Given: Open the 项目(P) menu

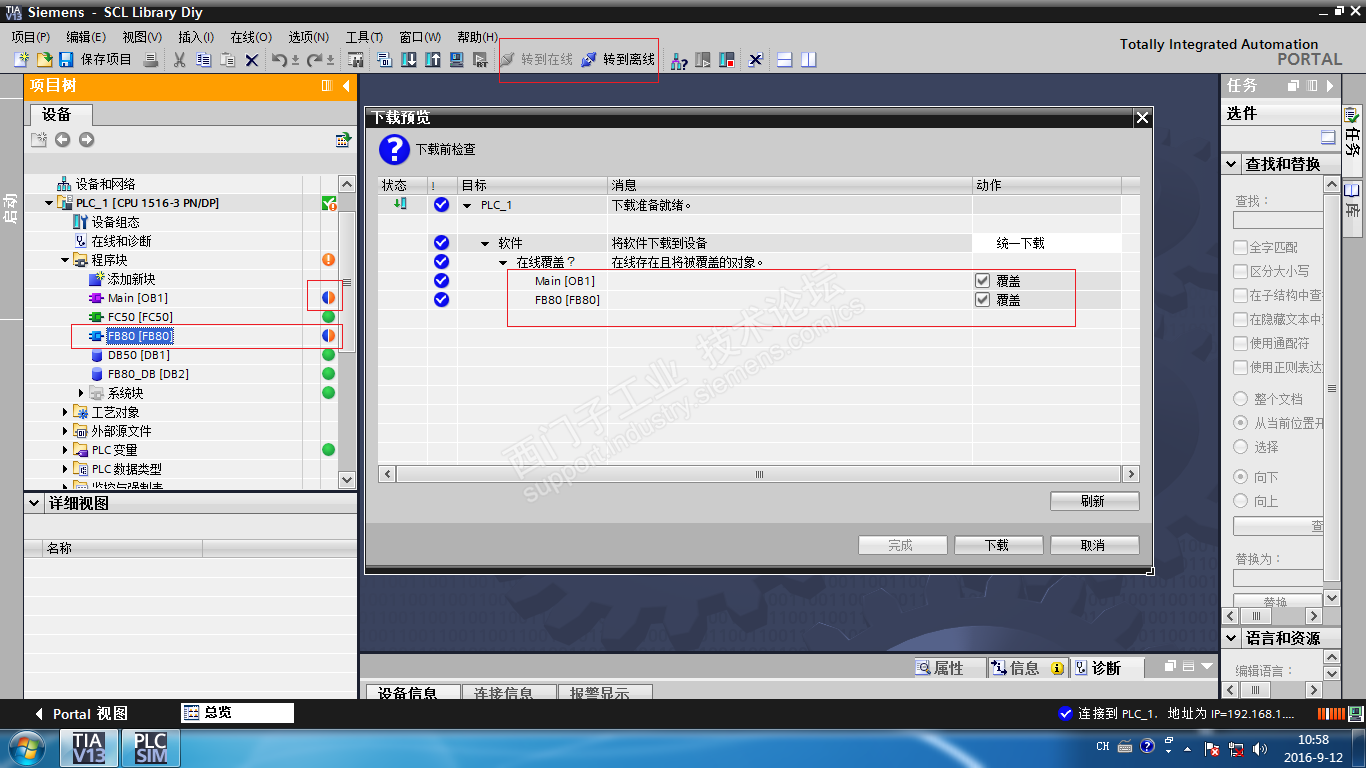Looking at the screenshot, I should tap(31, 37).
